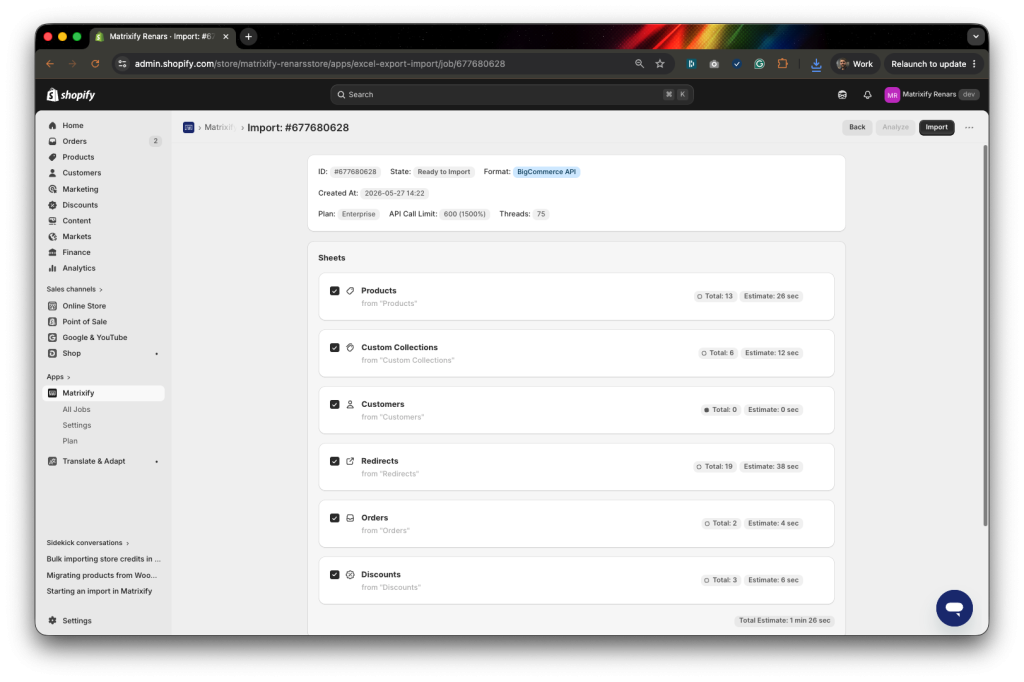Image resolution: width=1024 pixels, height=682 pixels.
Task: Uncheck the Discounts sheet checkbox
Action: pyautogui.click(x=334, y=575)
